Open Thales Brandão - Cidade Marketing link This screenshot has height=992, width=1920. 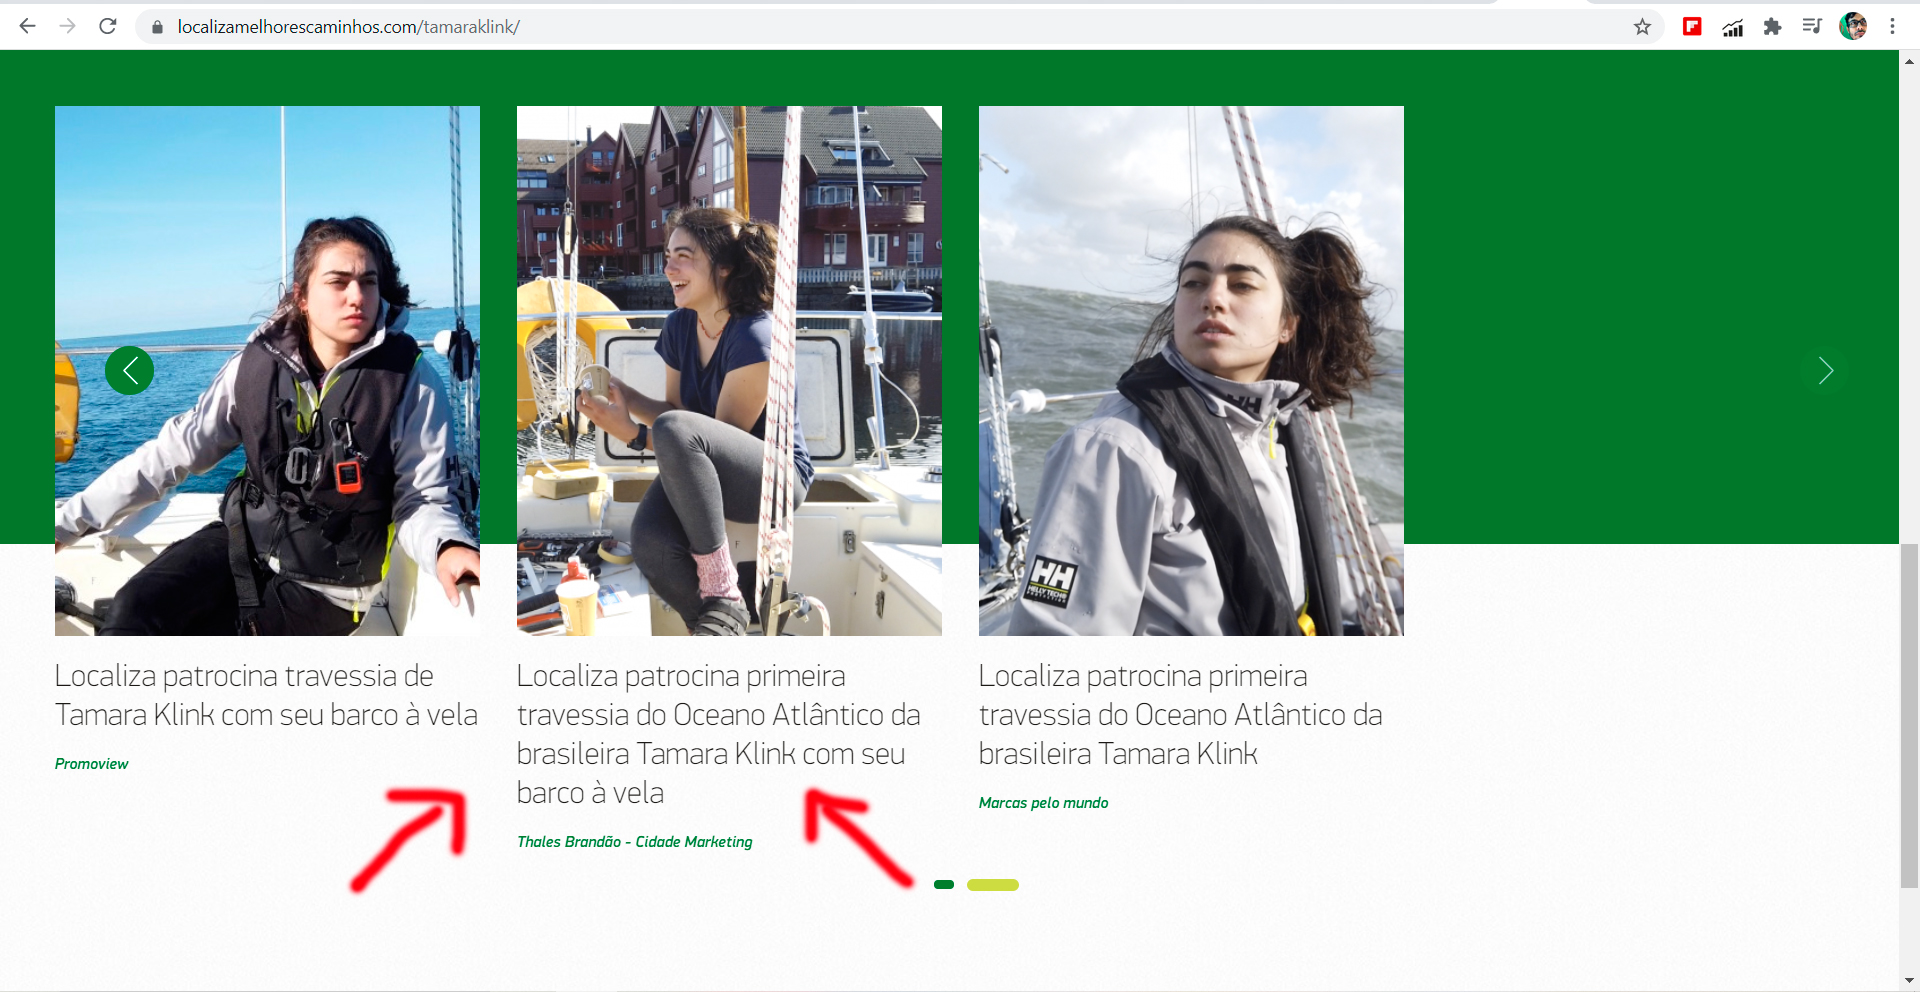[635, 842]
